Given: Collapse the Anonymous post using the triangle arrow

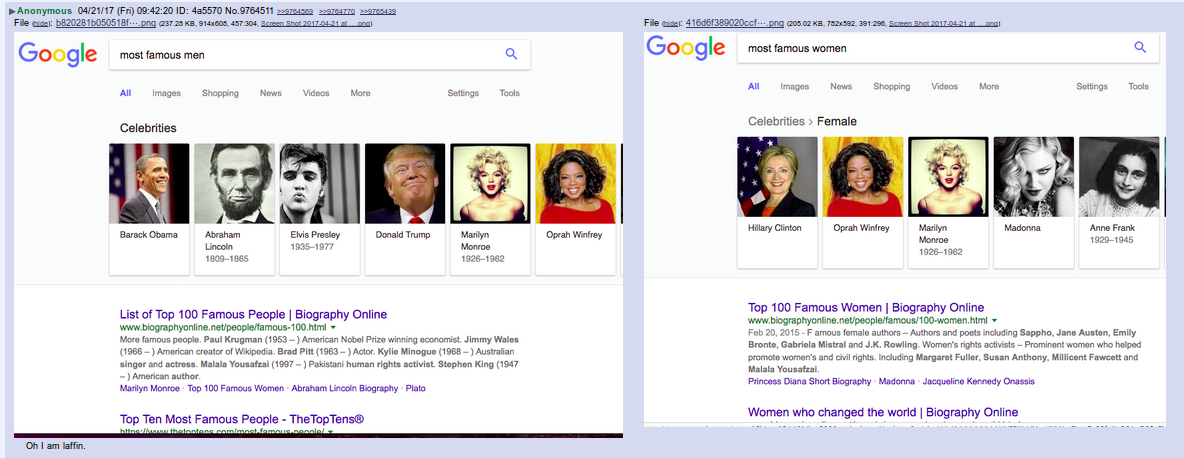Looking at the screenshot, I should pos(12,11).
